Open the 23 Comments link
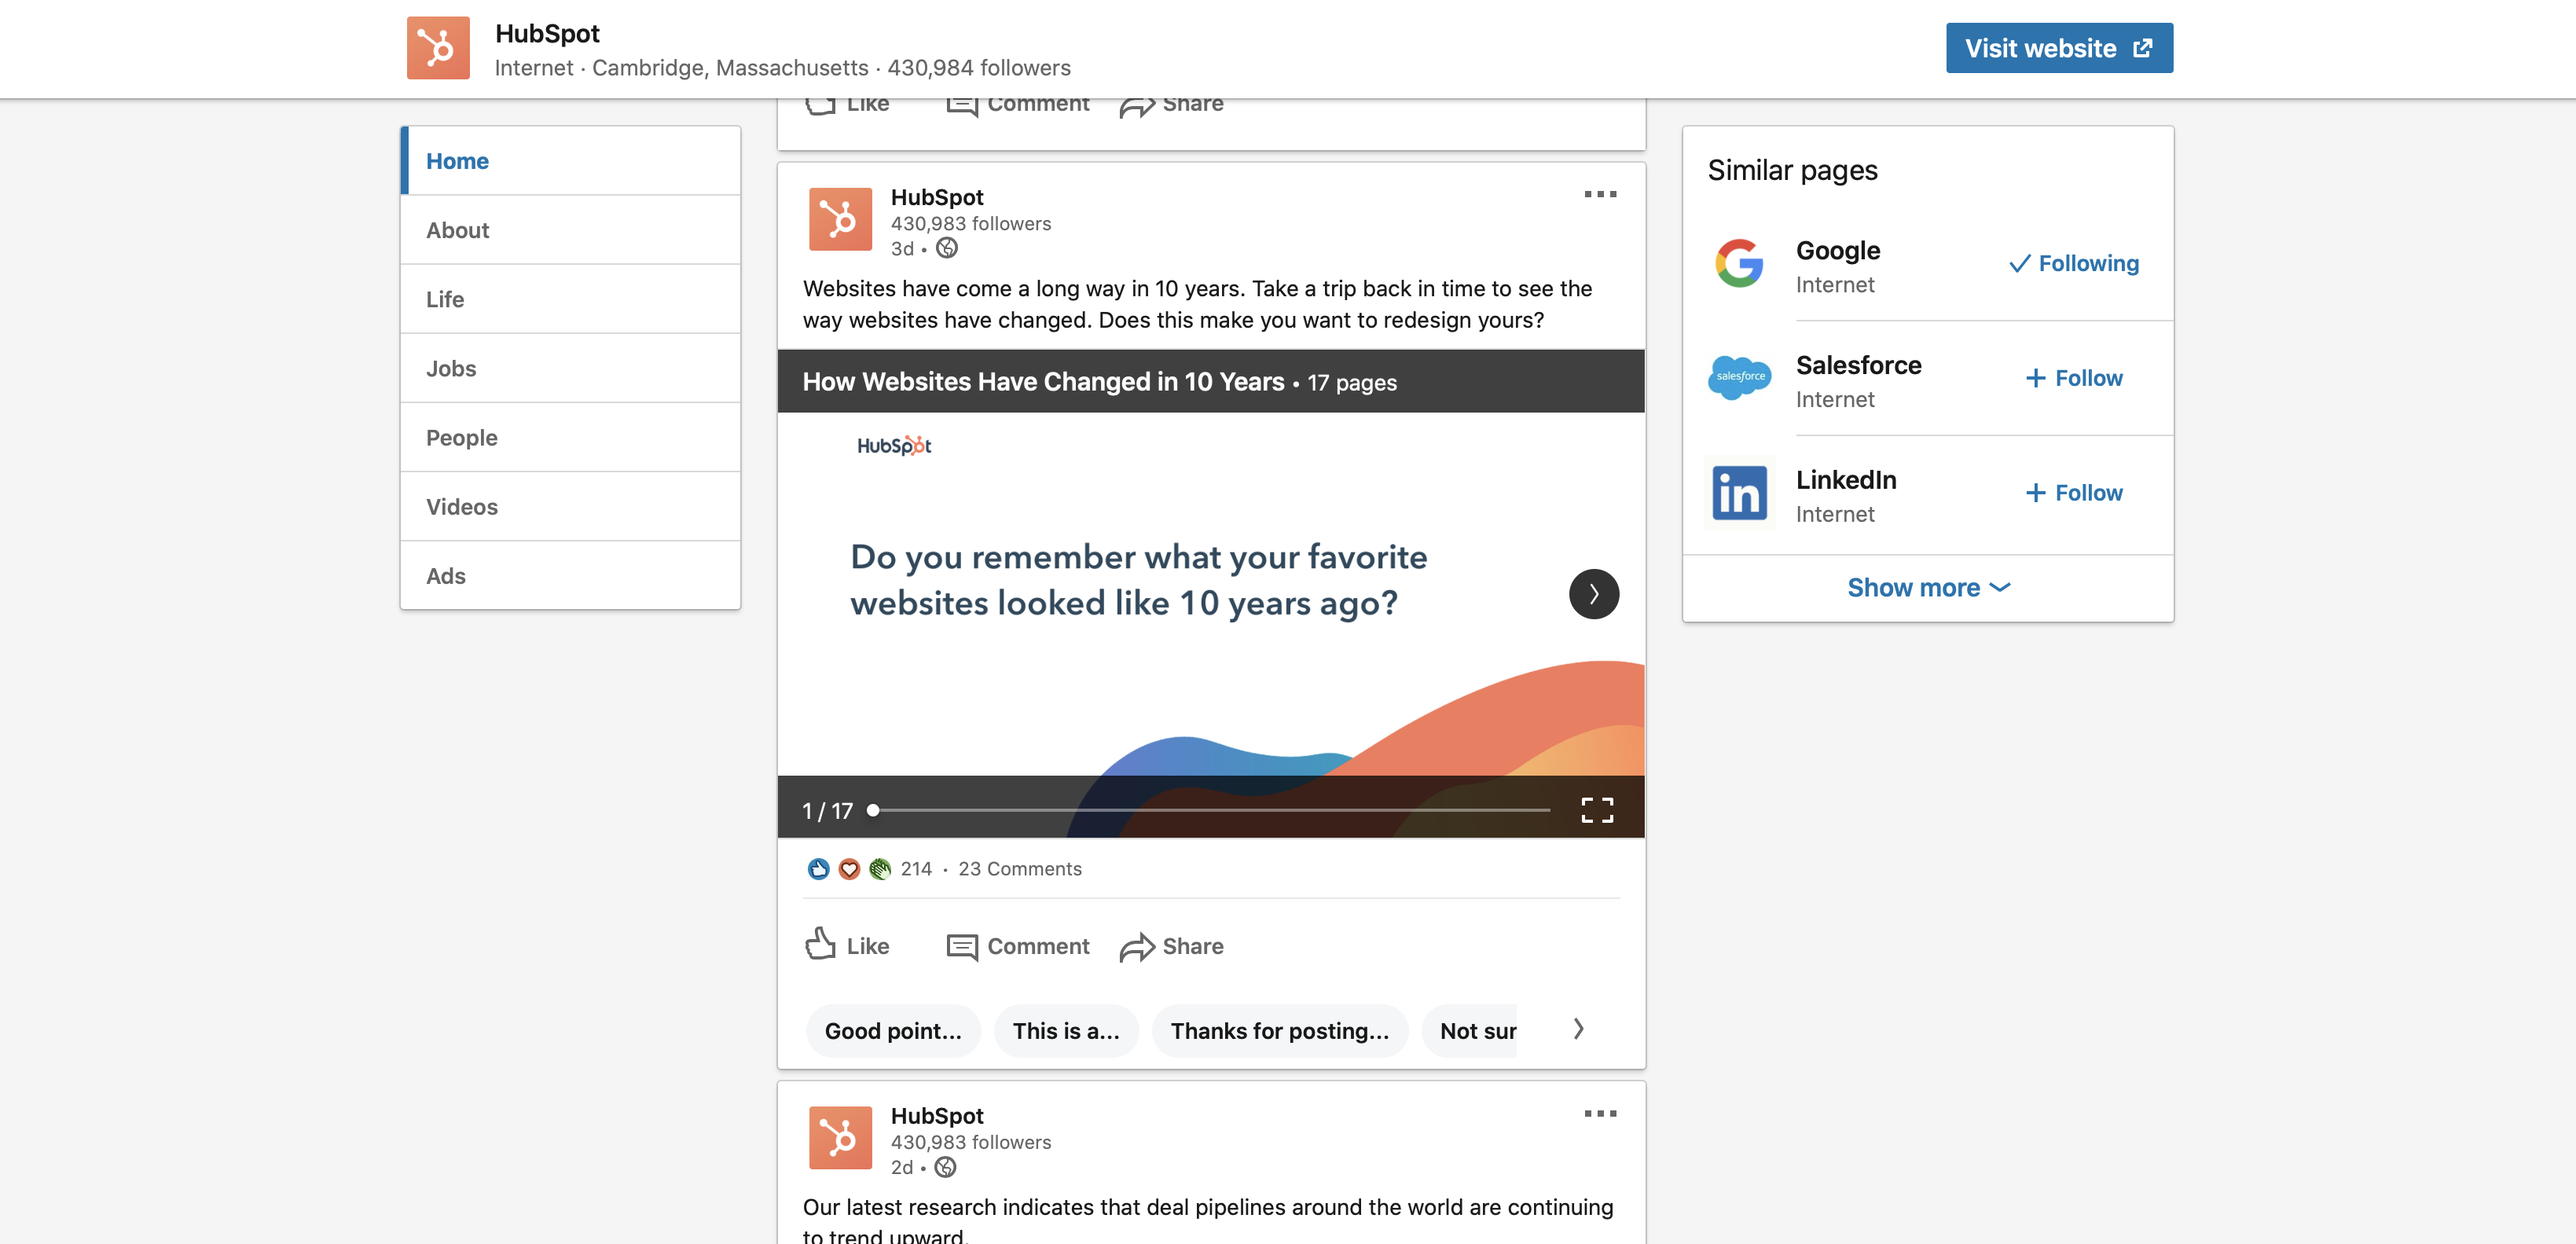 [1020, 869]
